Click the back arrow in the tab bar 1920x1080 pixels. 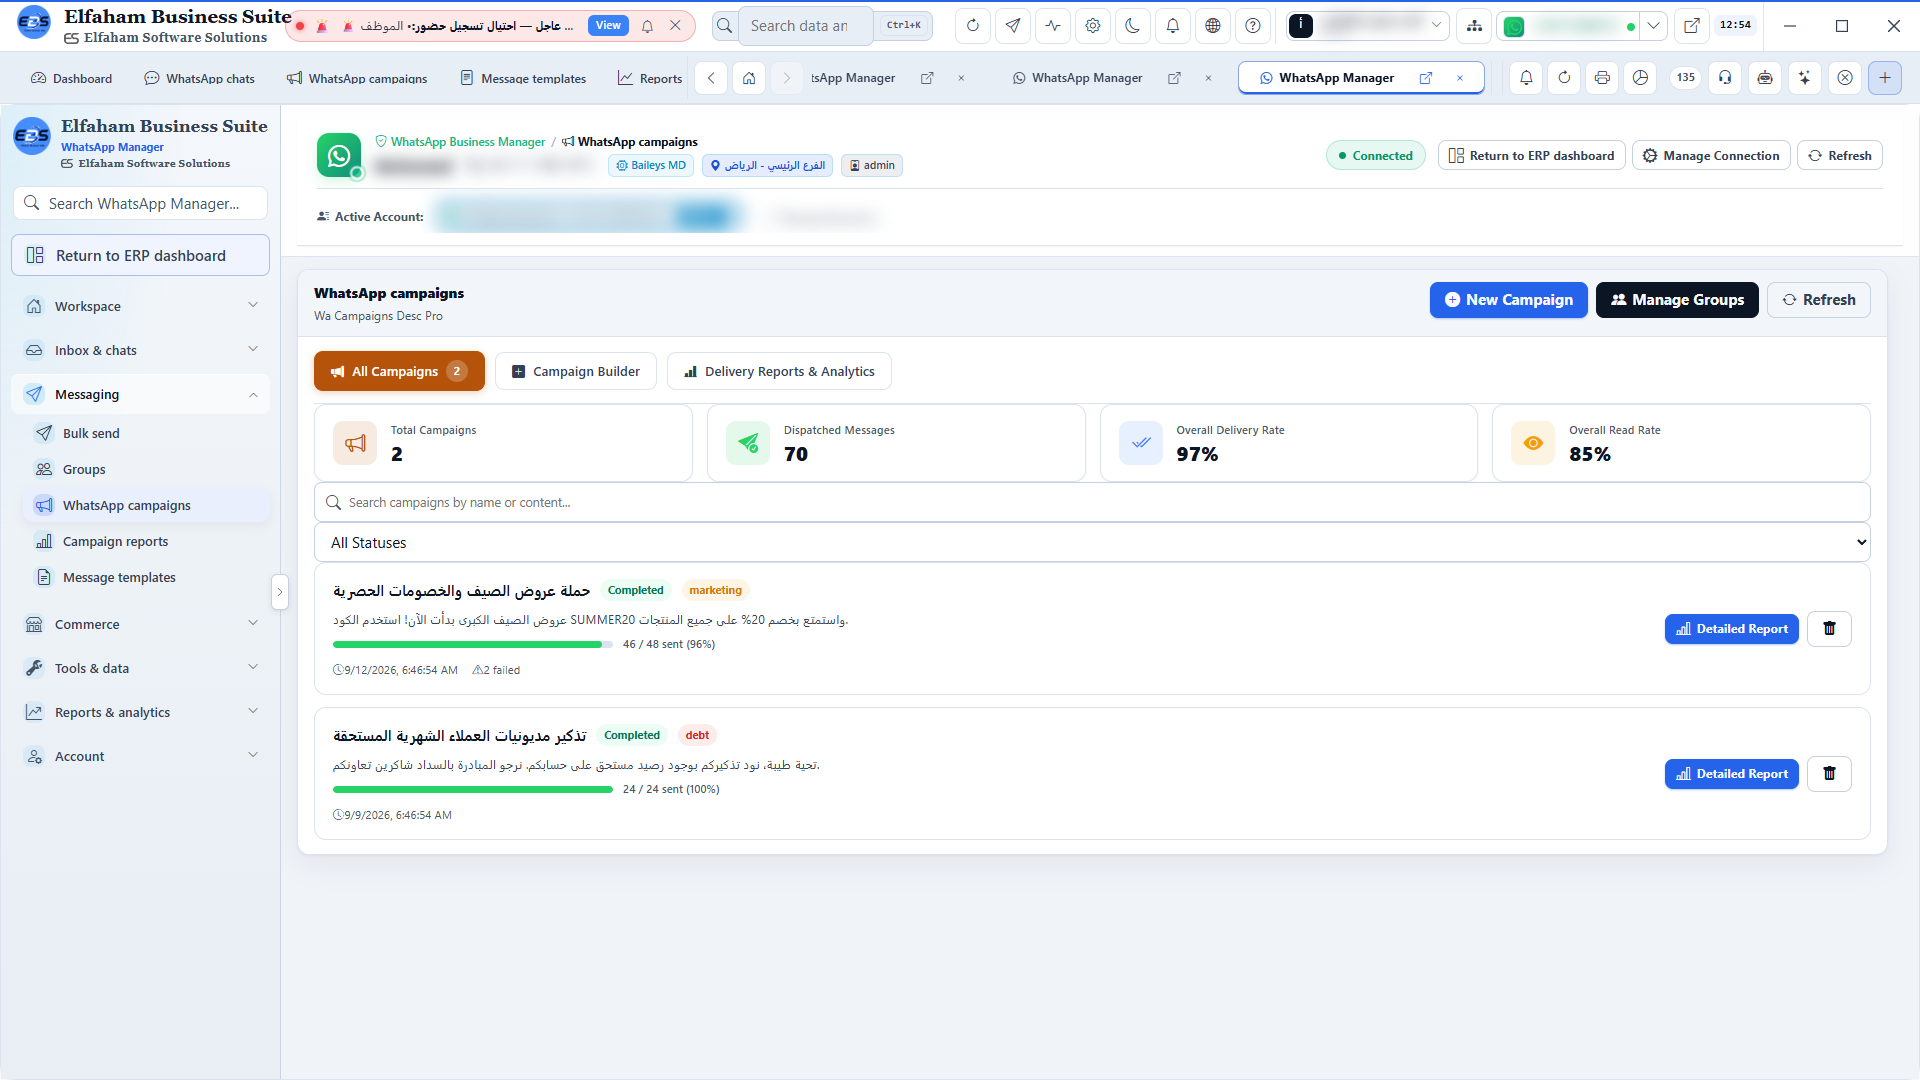[711, 78]
